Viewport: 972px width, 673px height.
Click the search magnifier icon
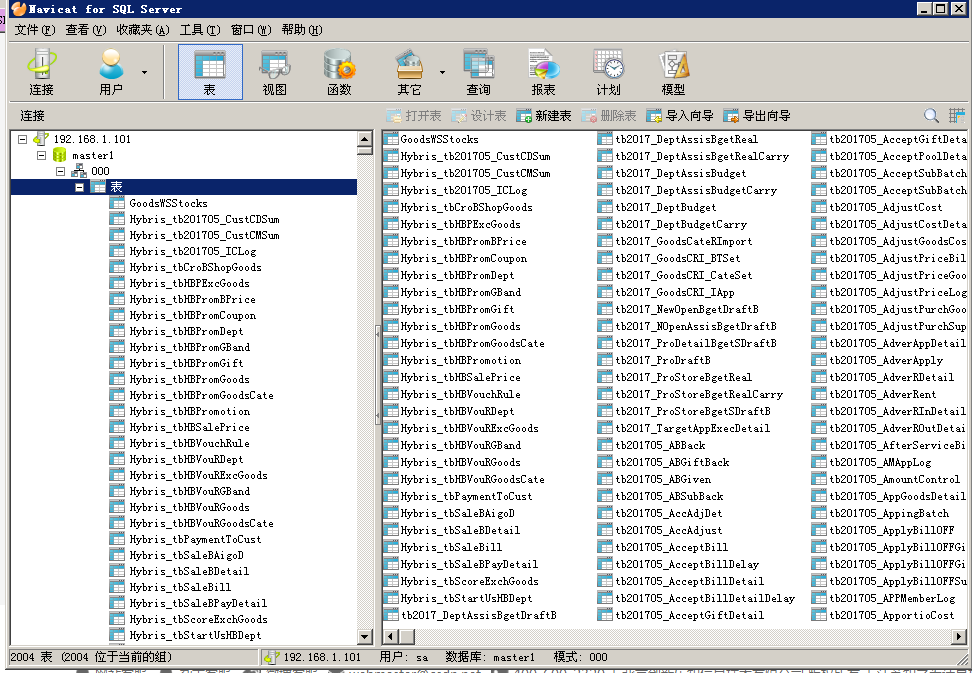(x=930, y=115)
